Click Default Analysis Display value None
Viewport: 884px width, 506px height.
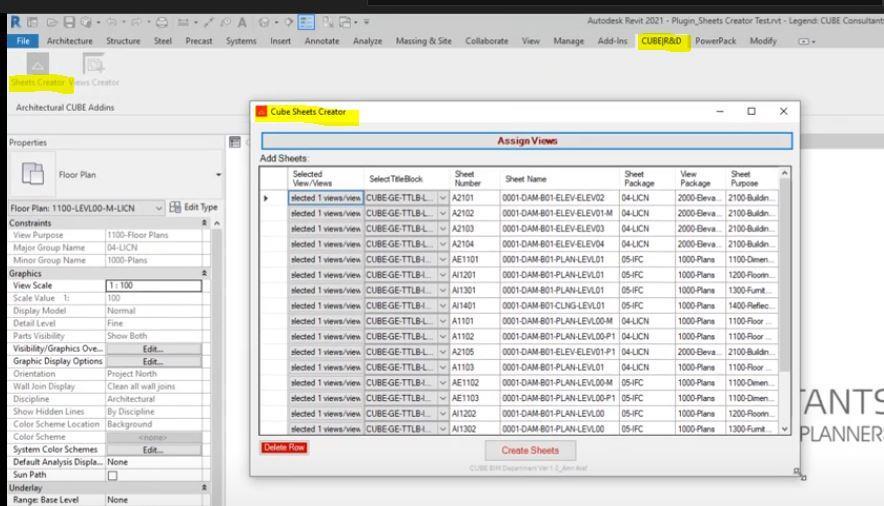(x=153, y=462)
